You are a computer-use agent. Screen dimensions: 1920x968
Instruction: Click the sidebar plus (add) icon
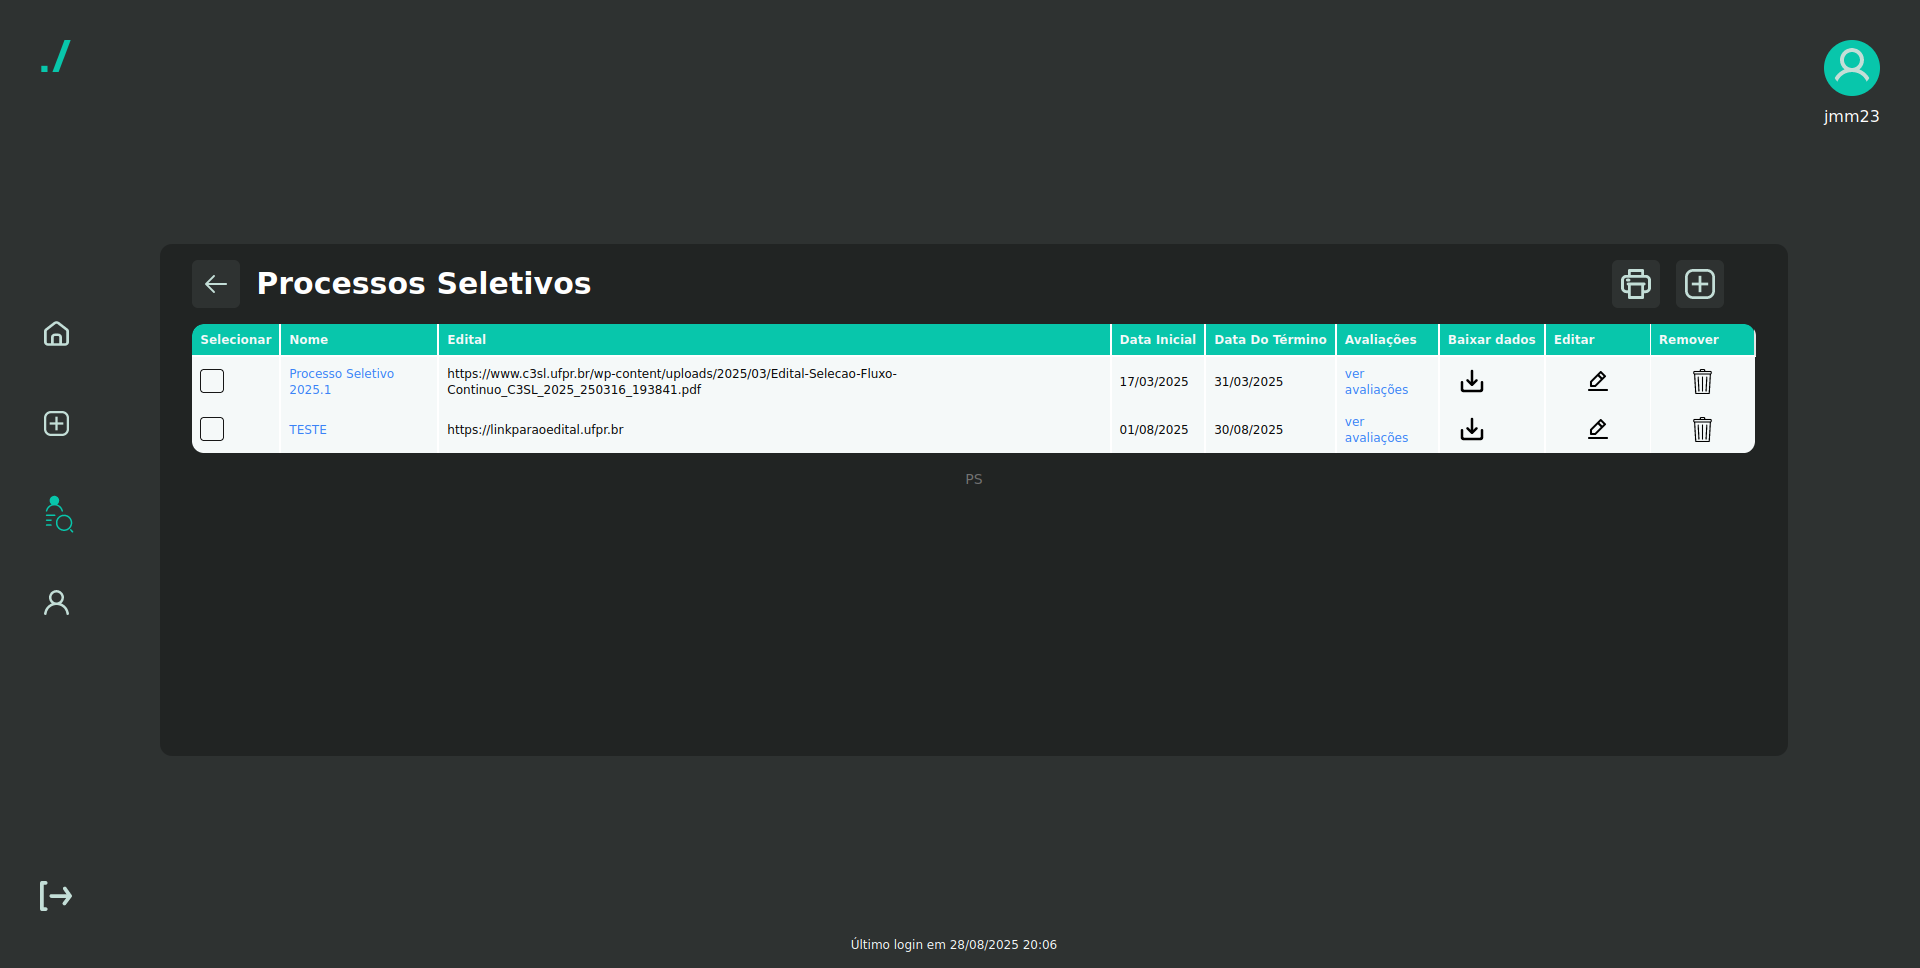56,423
